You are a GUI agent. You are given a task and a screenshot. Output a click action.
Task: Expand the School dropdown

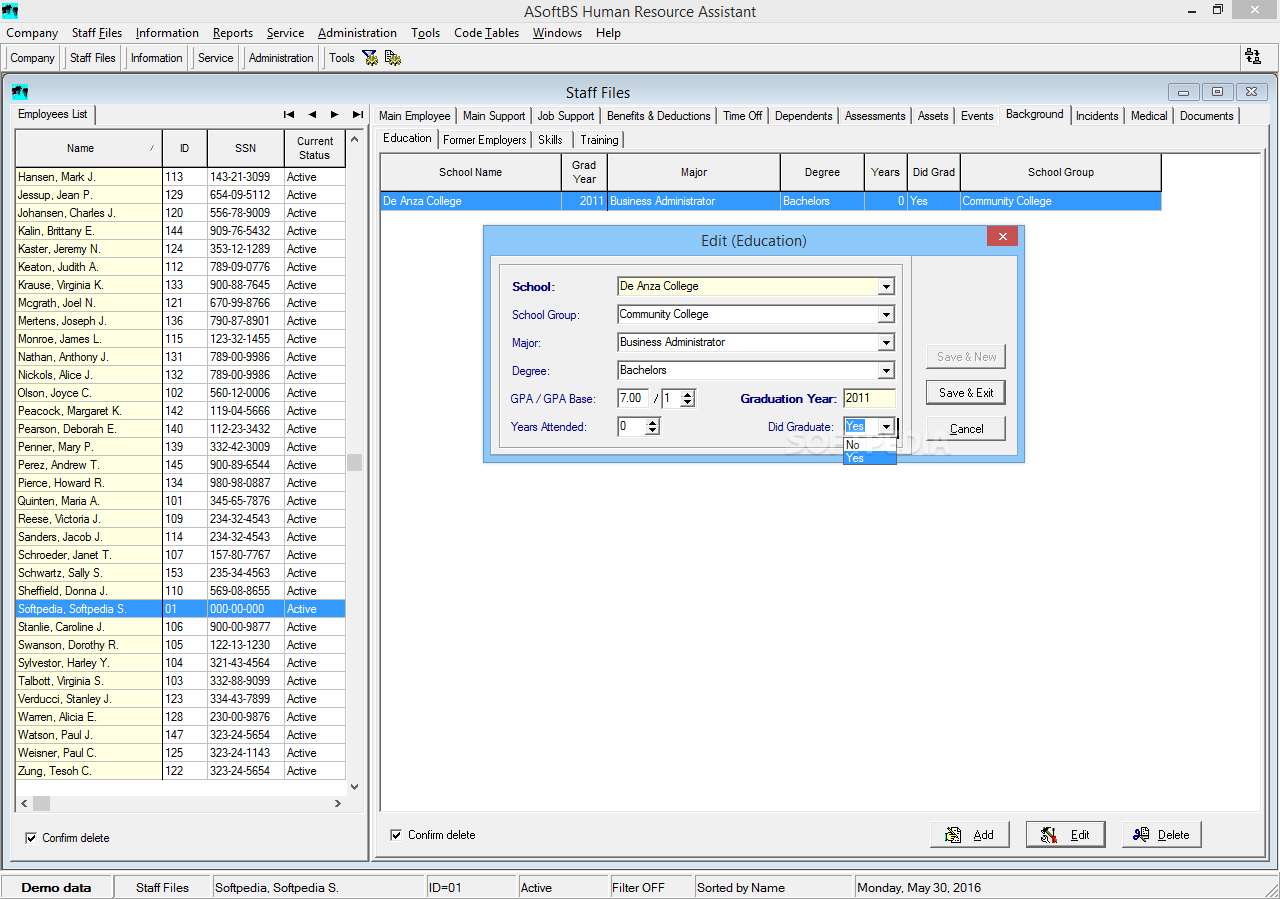click(885, 287)
